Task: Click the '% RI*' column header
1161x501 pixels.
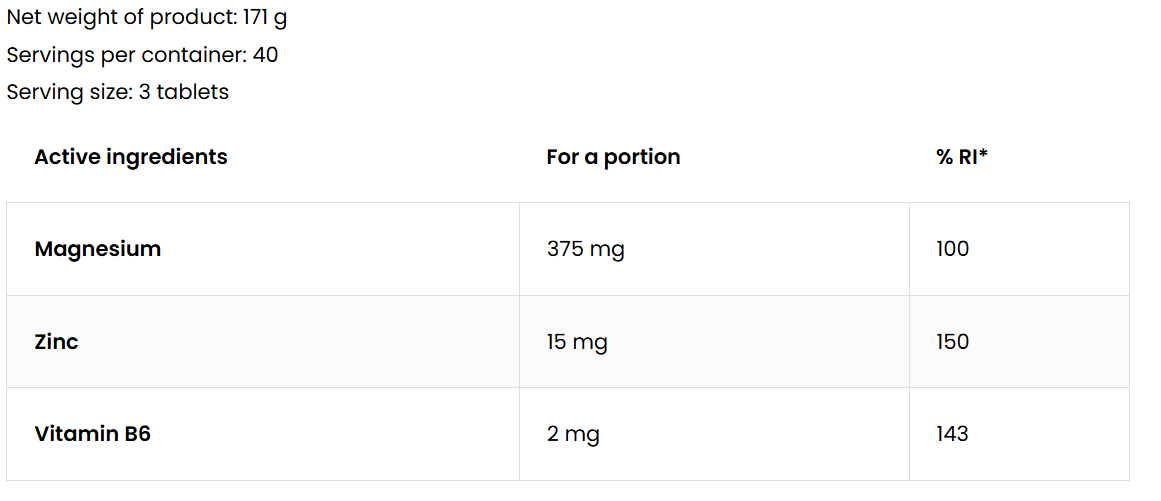Action: tap(962, 157)
